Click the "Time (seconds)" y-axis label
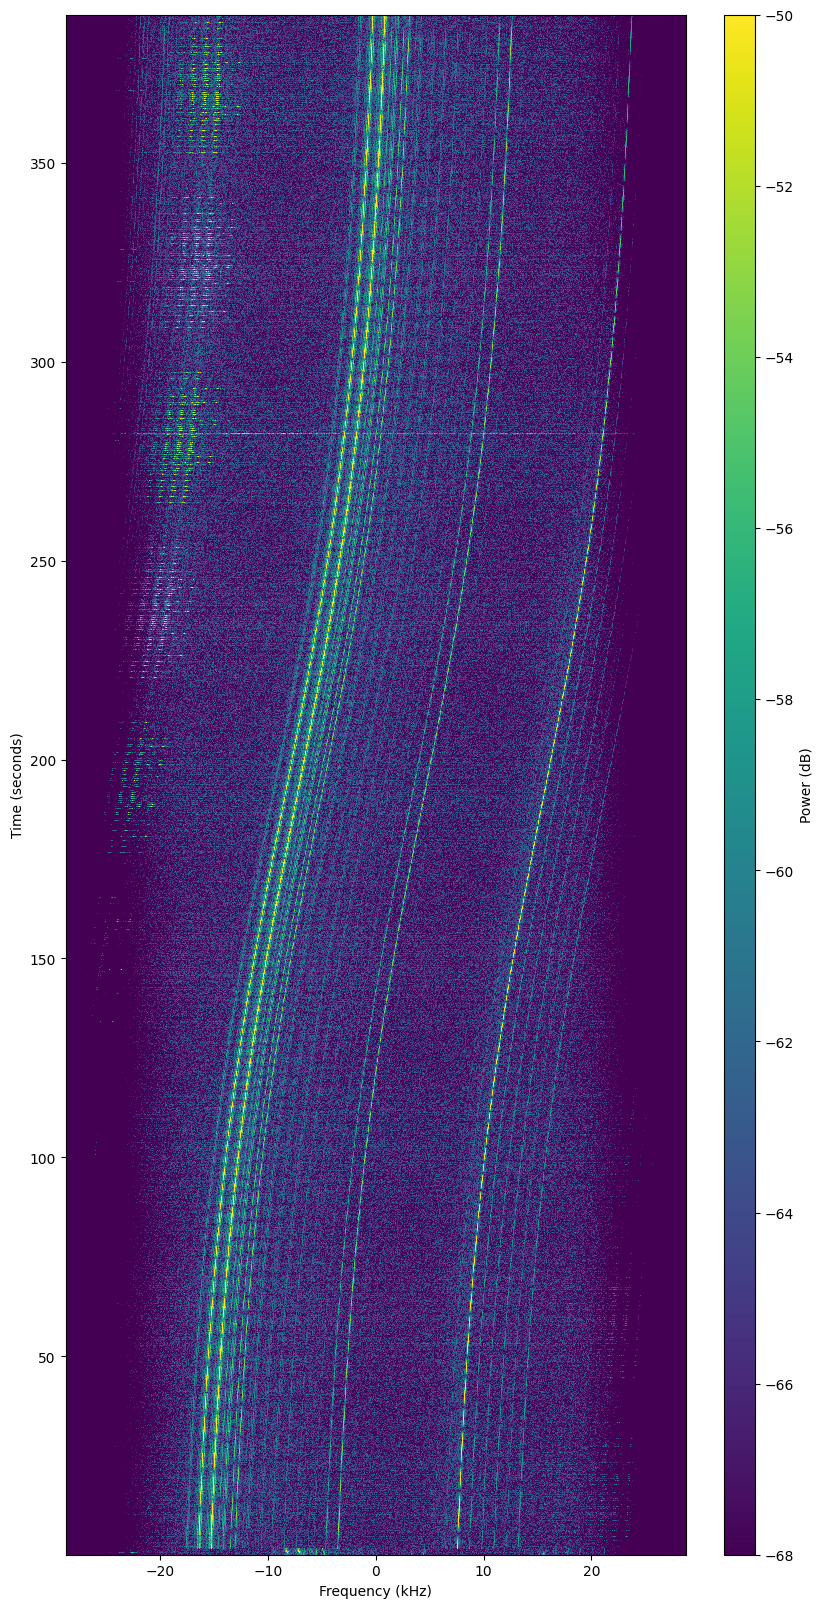 point(16,785)
